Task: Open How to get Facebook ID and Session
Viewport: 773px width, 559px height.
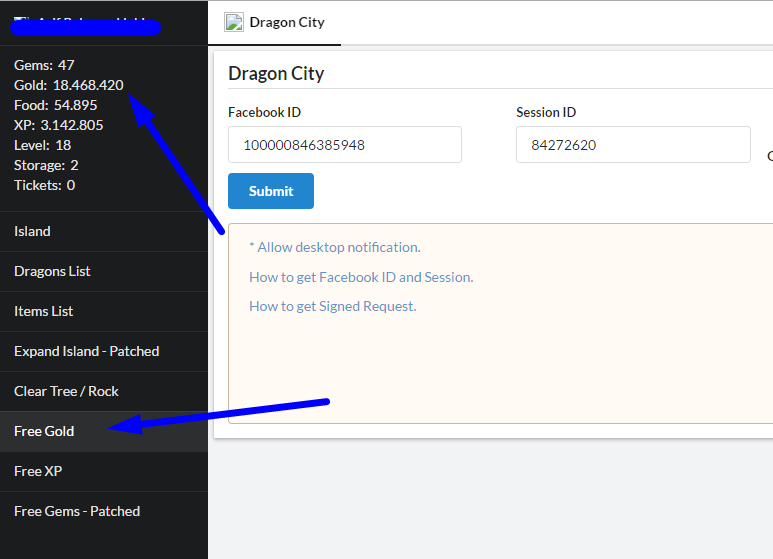Action: pos(361,277)
